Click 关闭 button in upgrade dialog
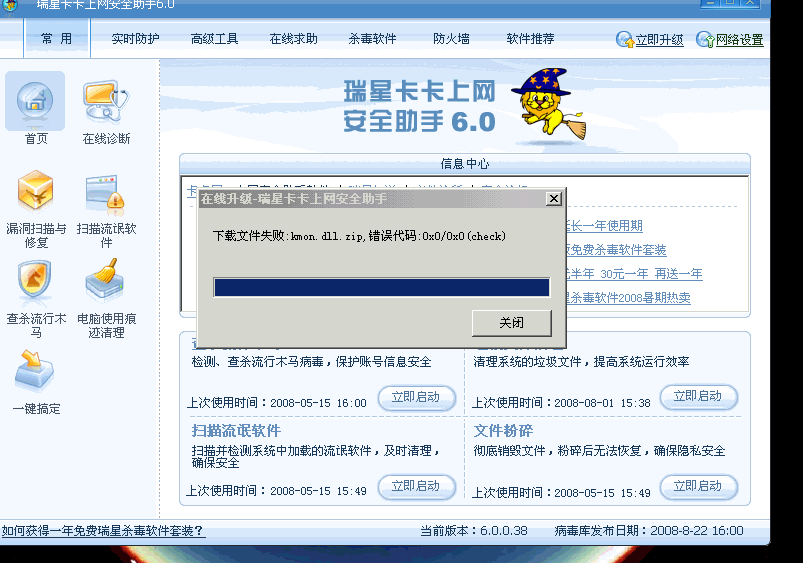803x563 pixels. (x=512, y=323)
